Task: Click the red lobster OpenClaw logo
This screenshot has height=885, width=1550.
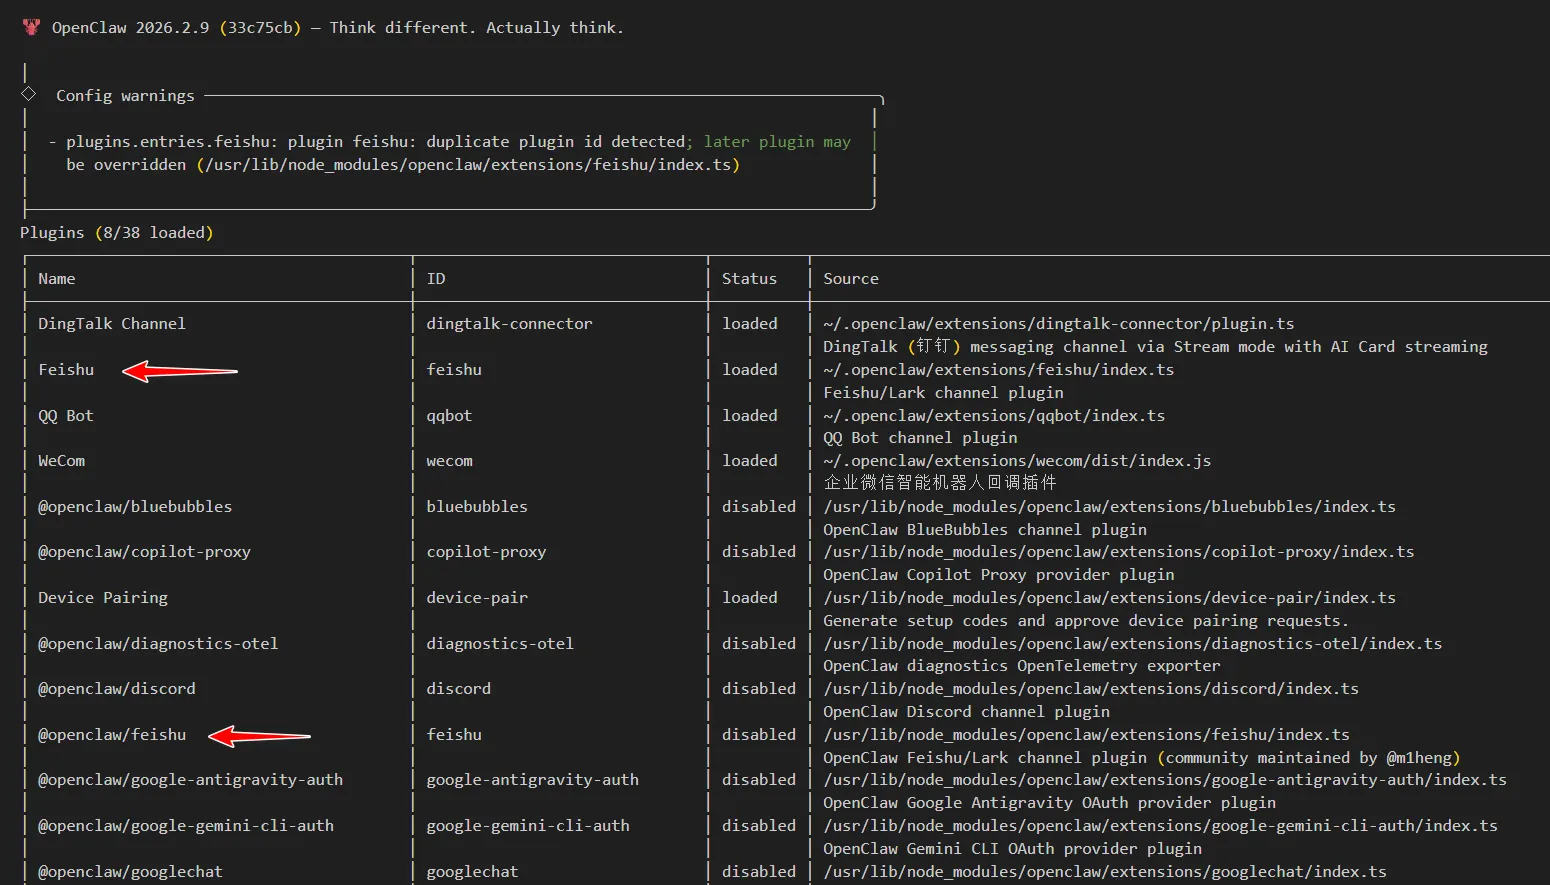Action: [31, 27]
